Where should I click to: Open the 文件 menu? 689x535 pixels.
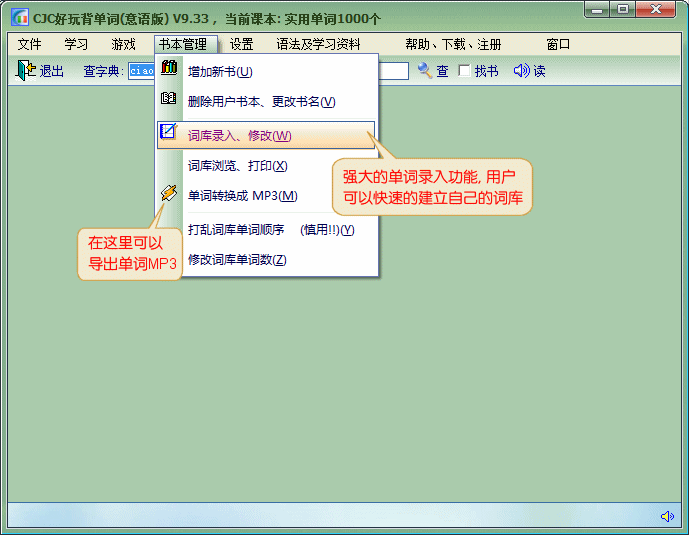tap(29, 44)
